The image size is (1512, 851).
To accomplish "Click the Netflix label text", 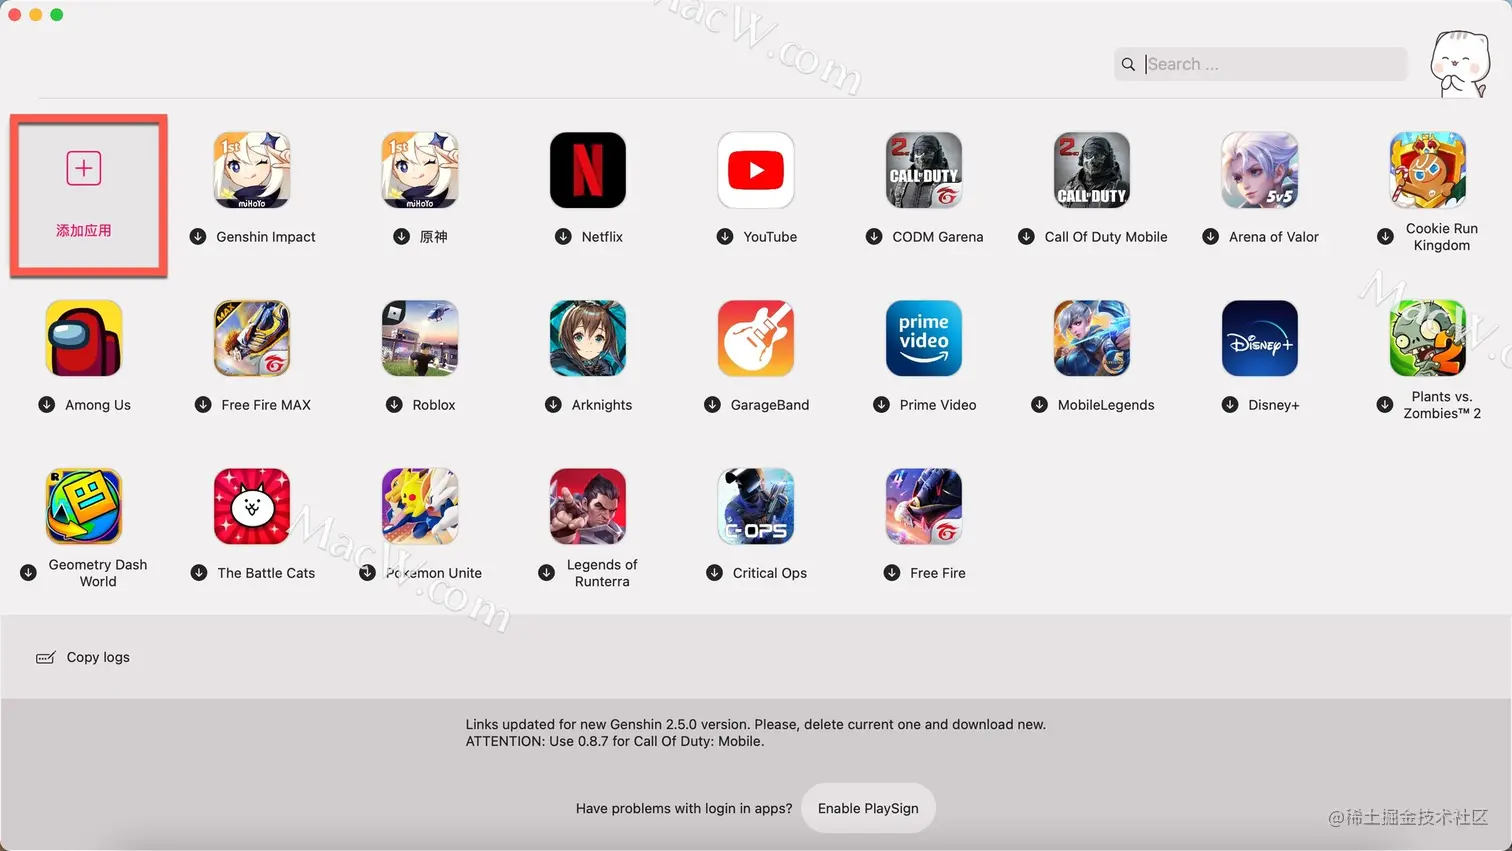I will point(602,237).
